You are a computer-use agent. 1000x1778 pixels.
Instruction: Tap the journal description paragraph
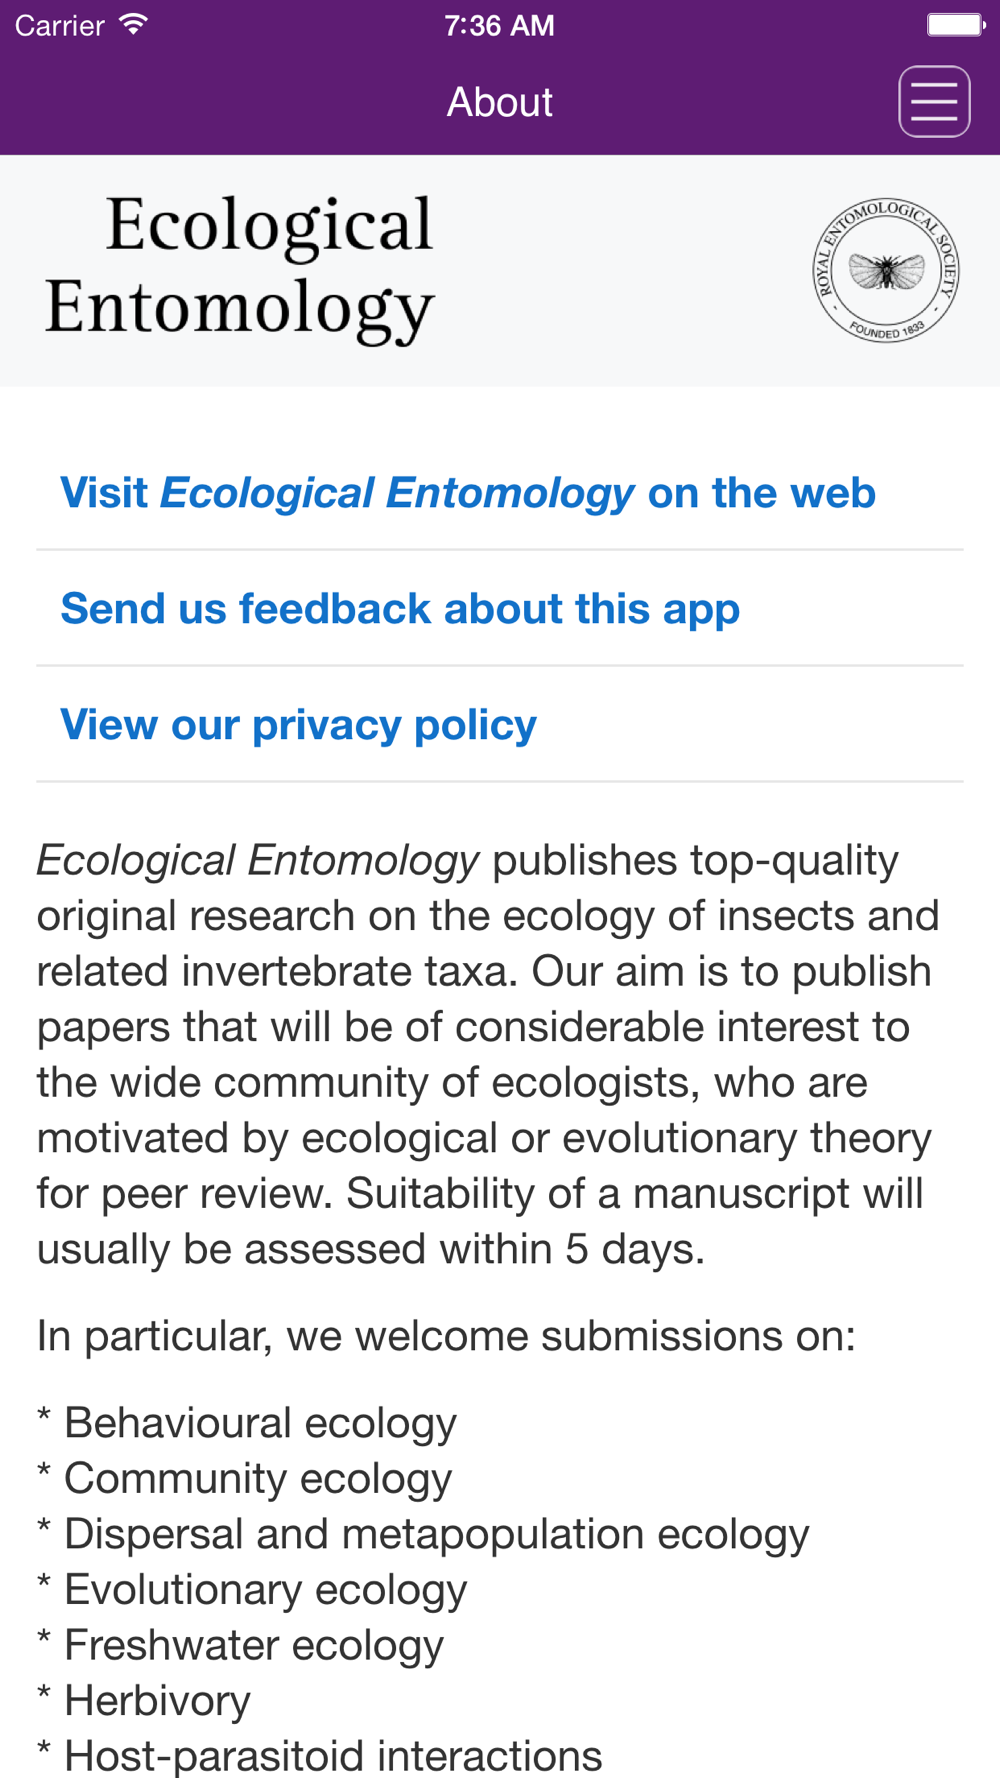tap(488, 1055)
